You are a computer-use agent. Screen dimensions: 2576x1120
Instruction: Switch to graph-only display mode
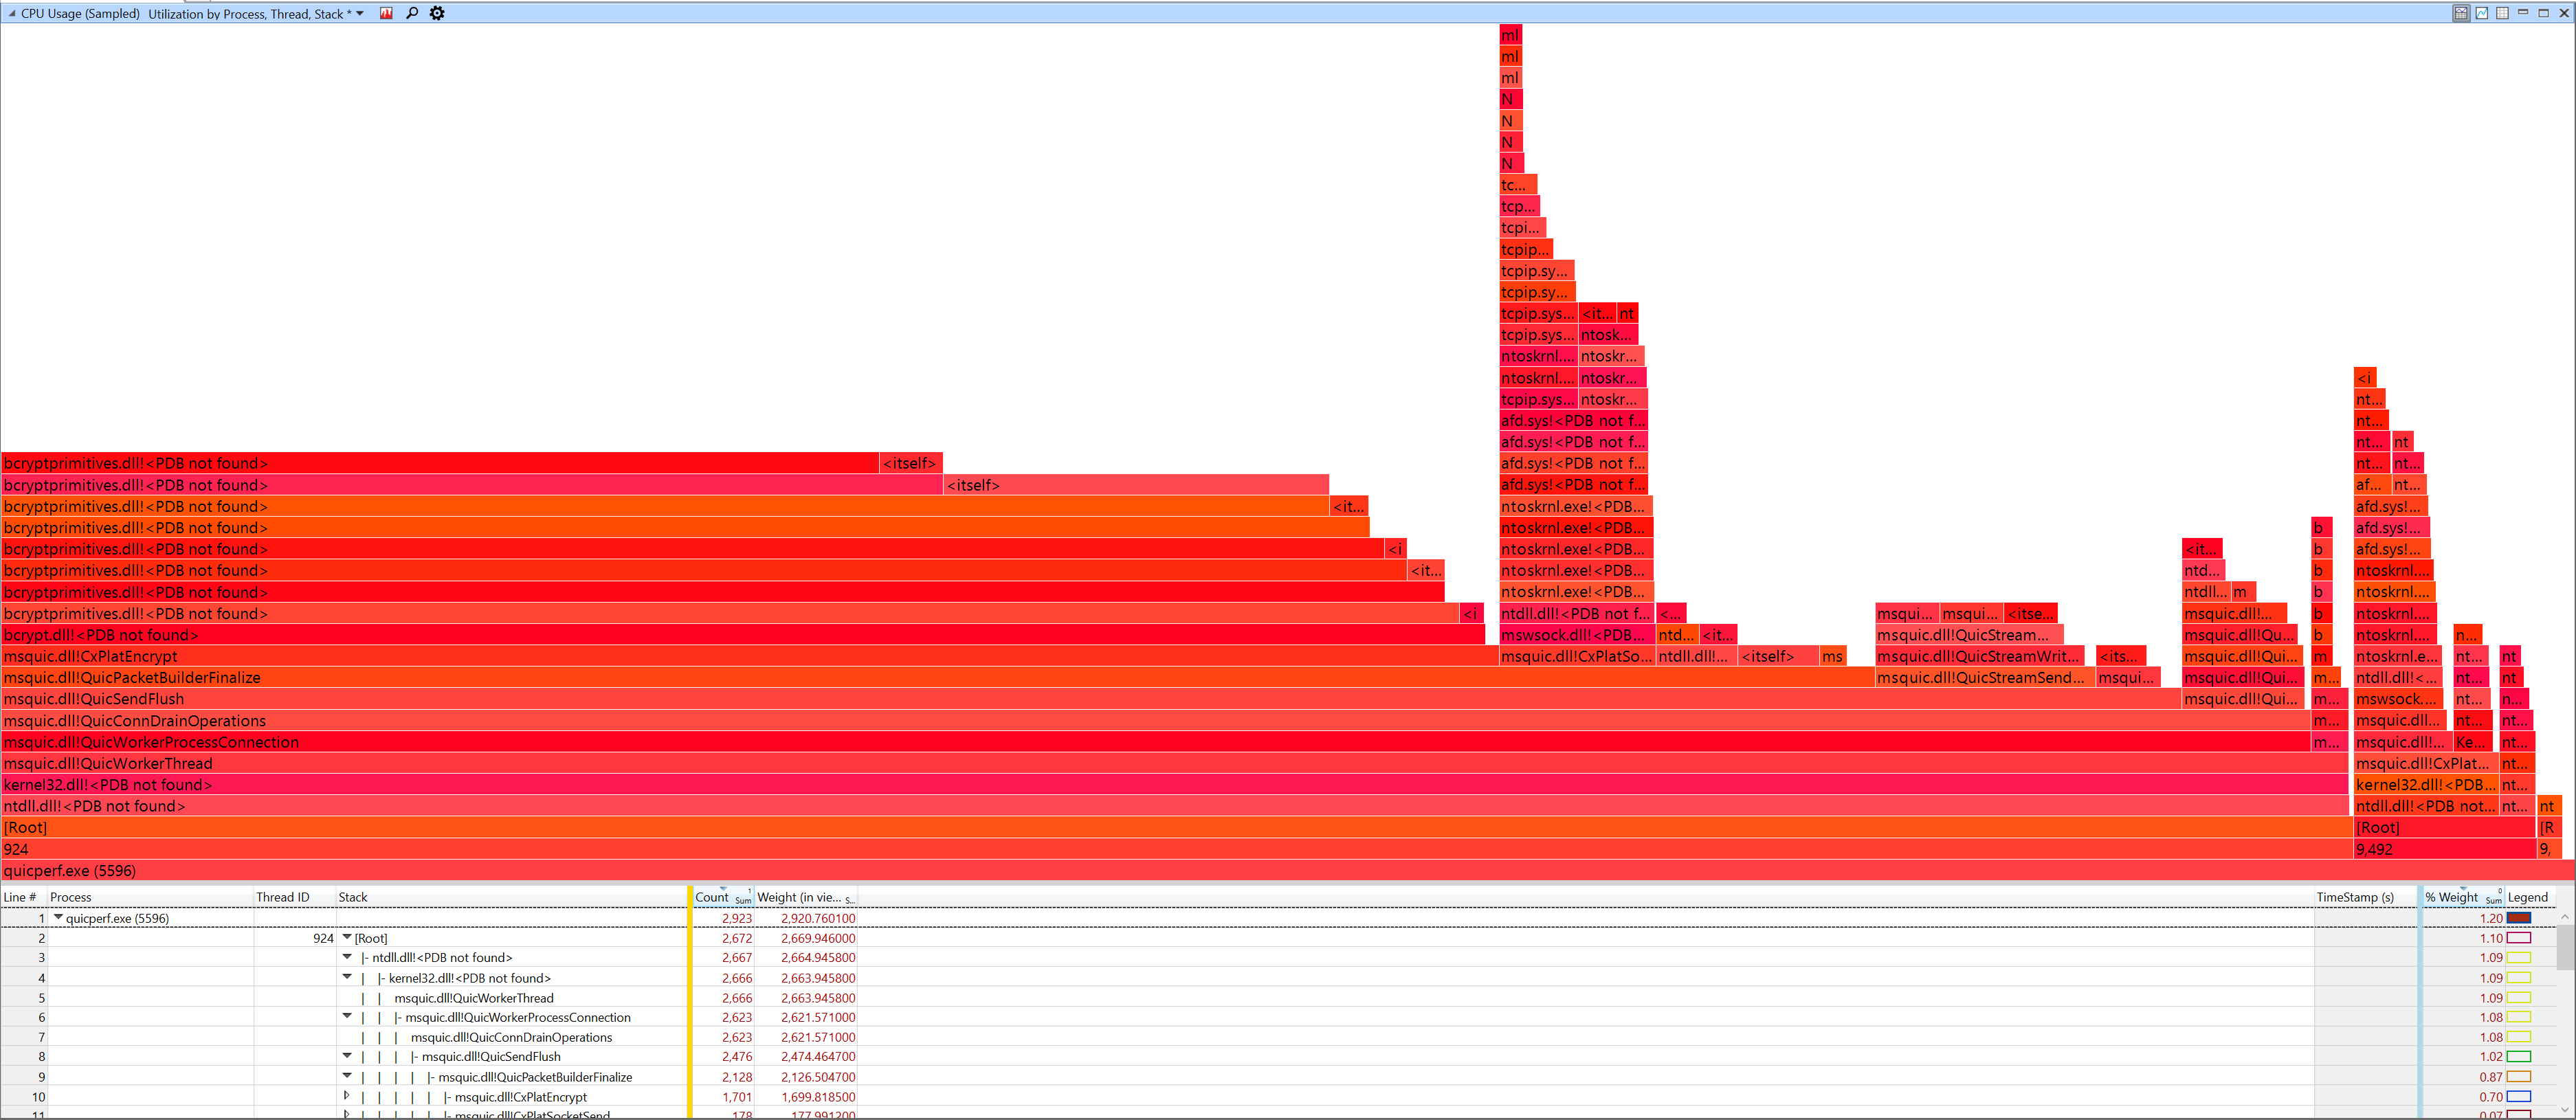(2482, 13)
